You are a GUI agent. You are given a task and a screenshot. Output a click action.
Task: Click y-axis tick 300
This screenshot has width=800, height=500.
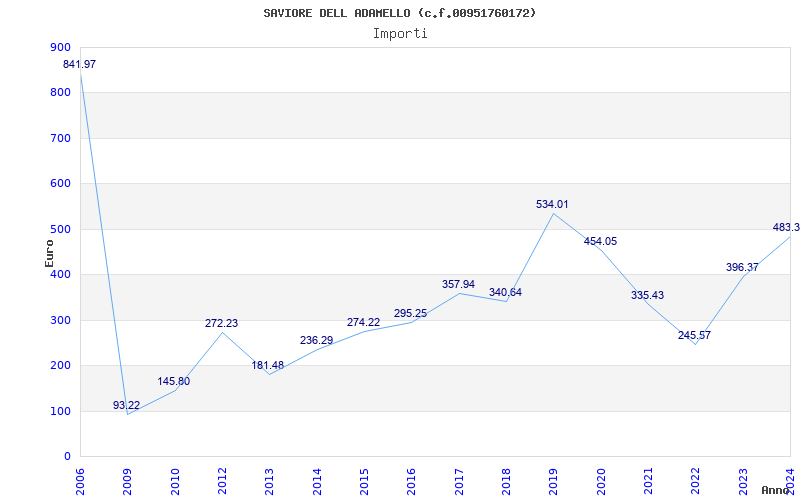(60, 320)
